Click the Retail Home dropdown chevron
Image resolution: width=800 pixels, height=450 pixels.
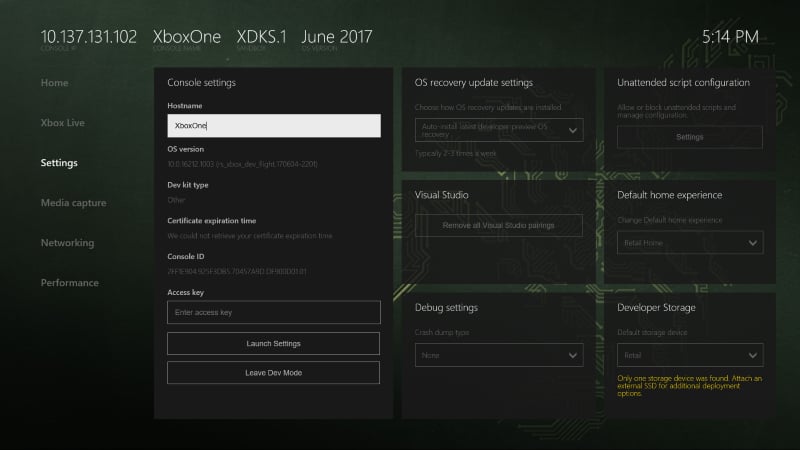[x=753, y=243]
